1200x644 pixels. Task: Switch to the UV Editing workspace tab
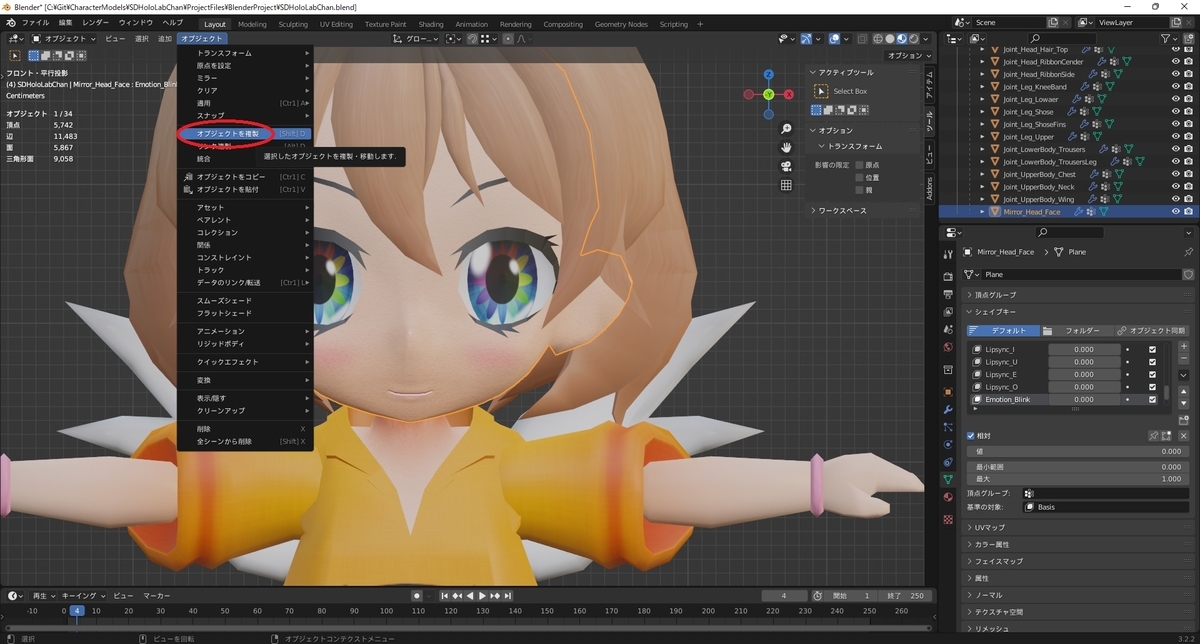336,24
